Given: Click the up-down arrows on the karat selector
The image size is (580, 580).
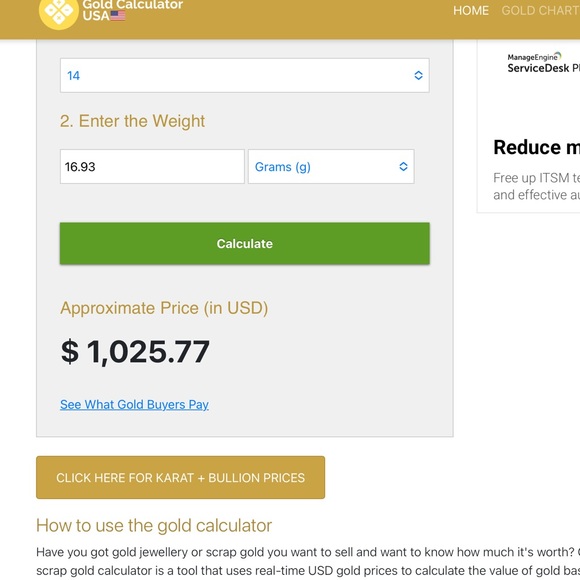Looking at the screenshot, I should pyautogui.click(x=418, y=75).
